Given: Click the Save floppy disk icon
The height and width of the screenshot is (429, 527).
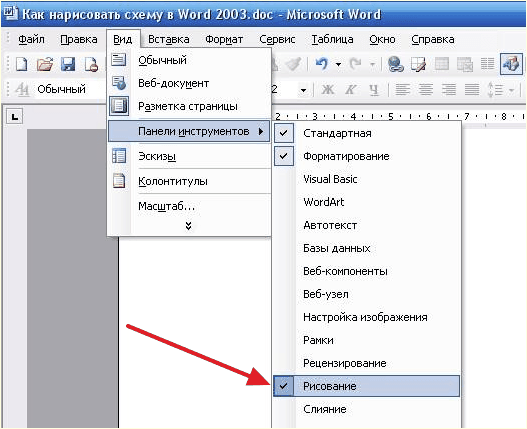Looking at the screenshot, I should pos(68,64).
